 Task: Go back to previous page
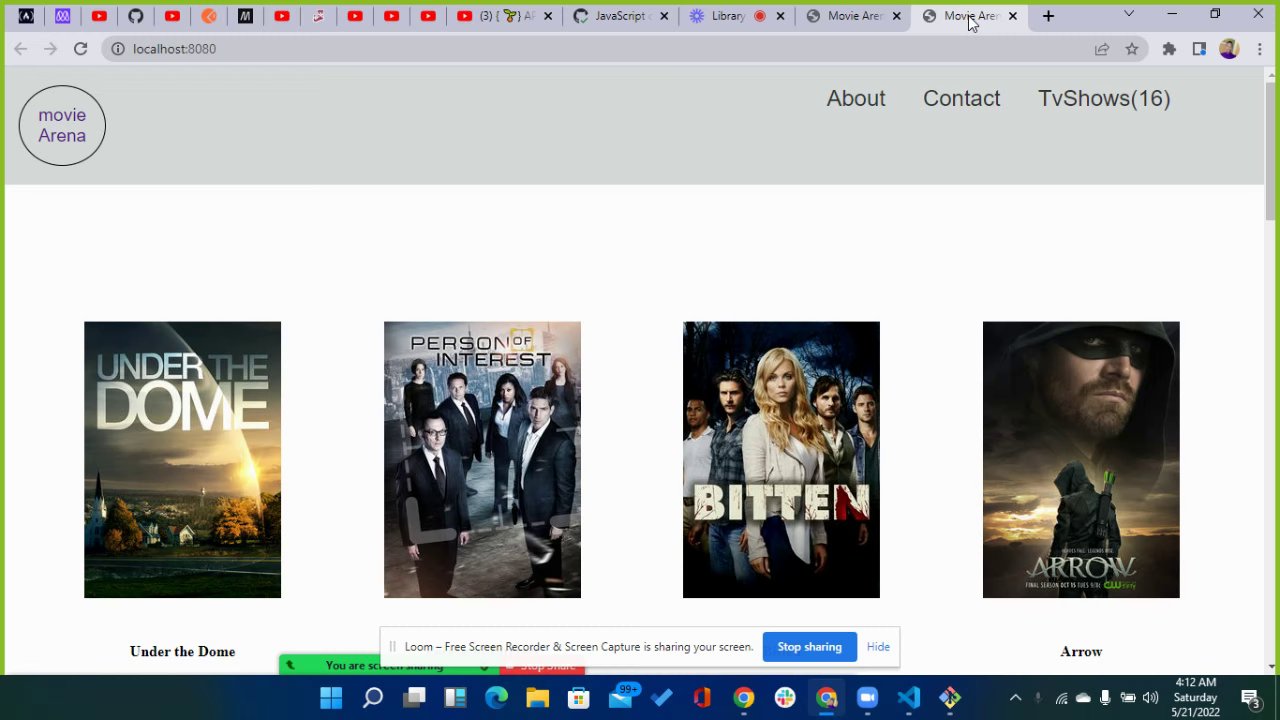click(21, 49)
